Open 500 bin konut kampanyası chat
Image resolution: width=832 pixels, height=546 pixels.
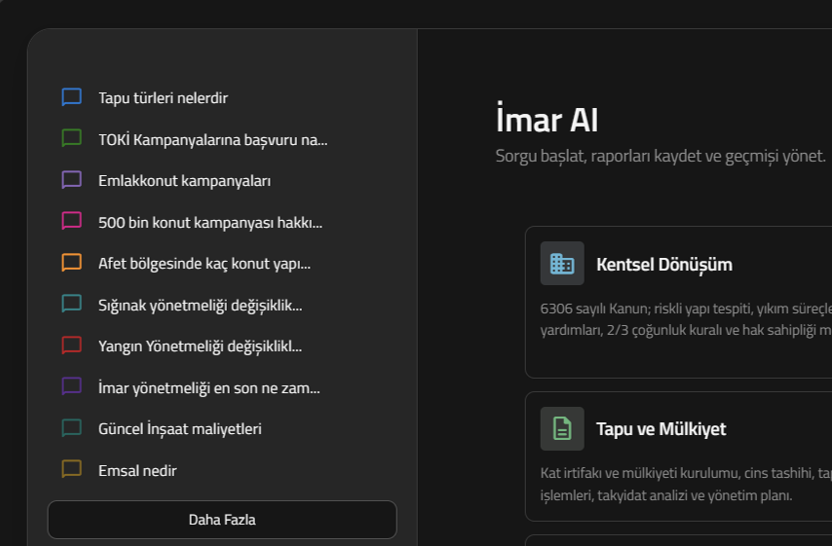click(x=210, y=222)
